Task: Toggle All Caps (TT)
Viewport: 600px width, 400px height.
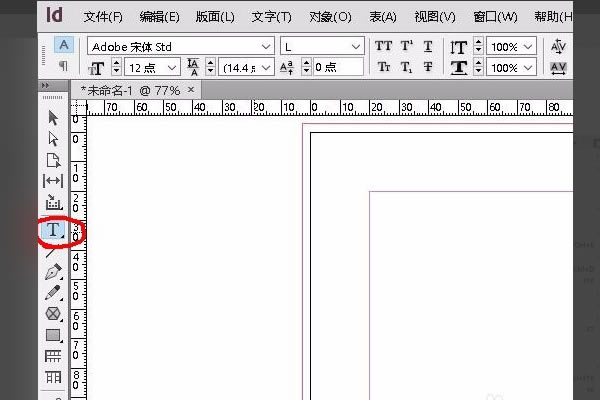Action: coord(383,46)
